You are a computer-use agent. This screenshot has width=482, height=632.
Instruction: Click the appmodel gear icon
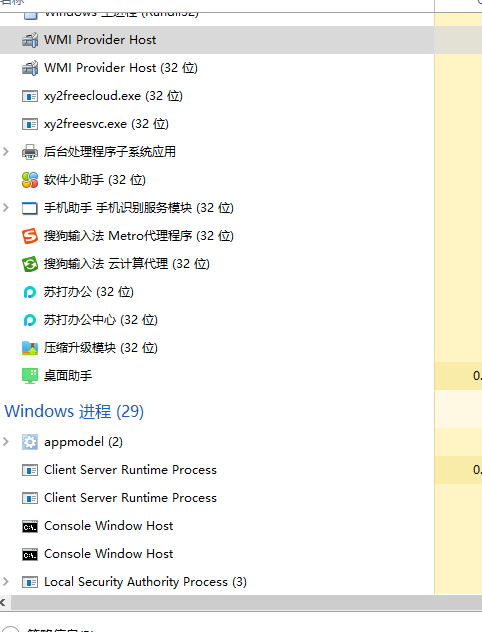30,442
